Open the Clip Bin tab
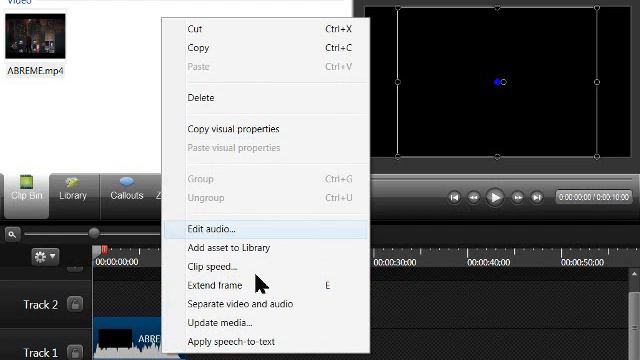The width and height of the screenshot is (640, 360). (x=27, y=196)
